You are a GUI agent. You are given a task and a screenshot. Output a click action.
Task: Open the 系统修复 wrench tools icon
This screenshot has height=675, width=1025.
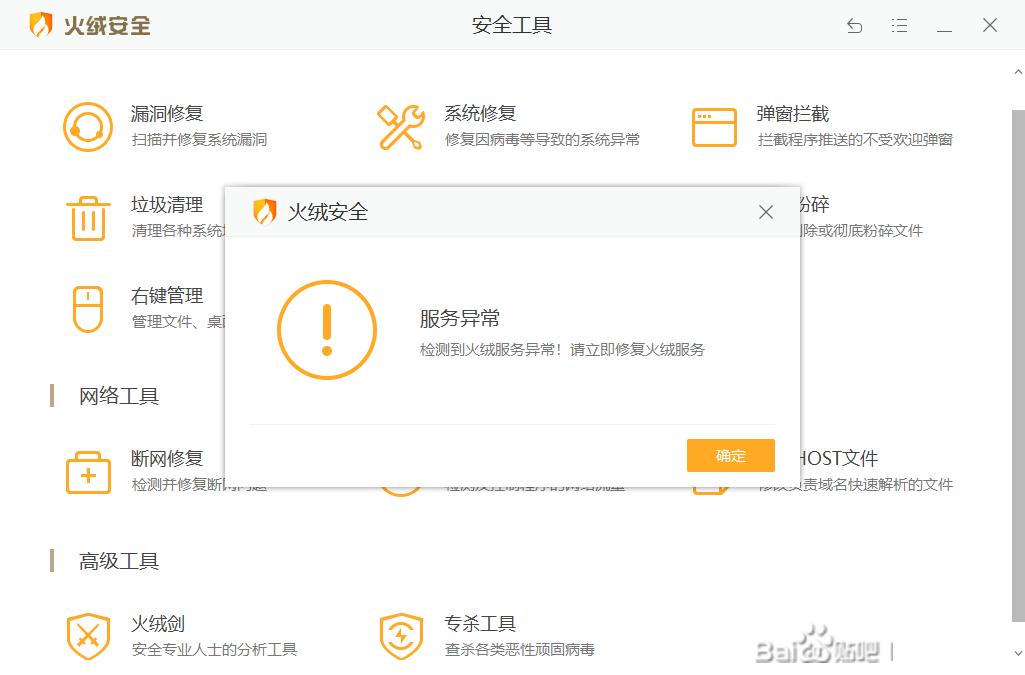point(401,127)
